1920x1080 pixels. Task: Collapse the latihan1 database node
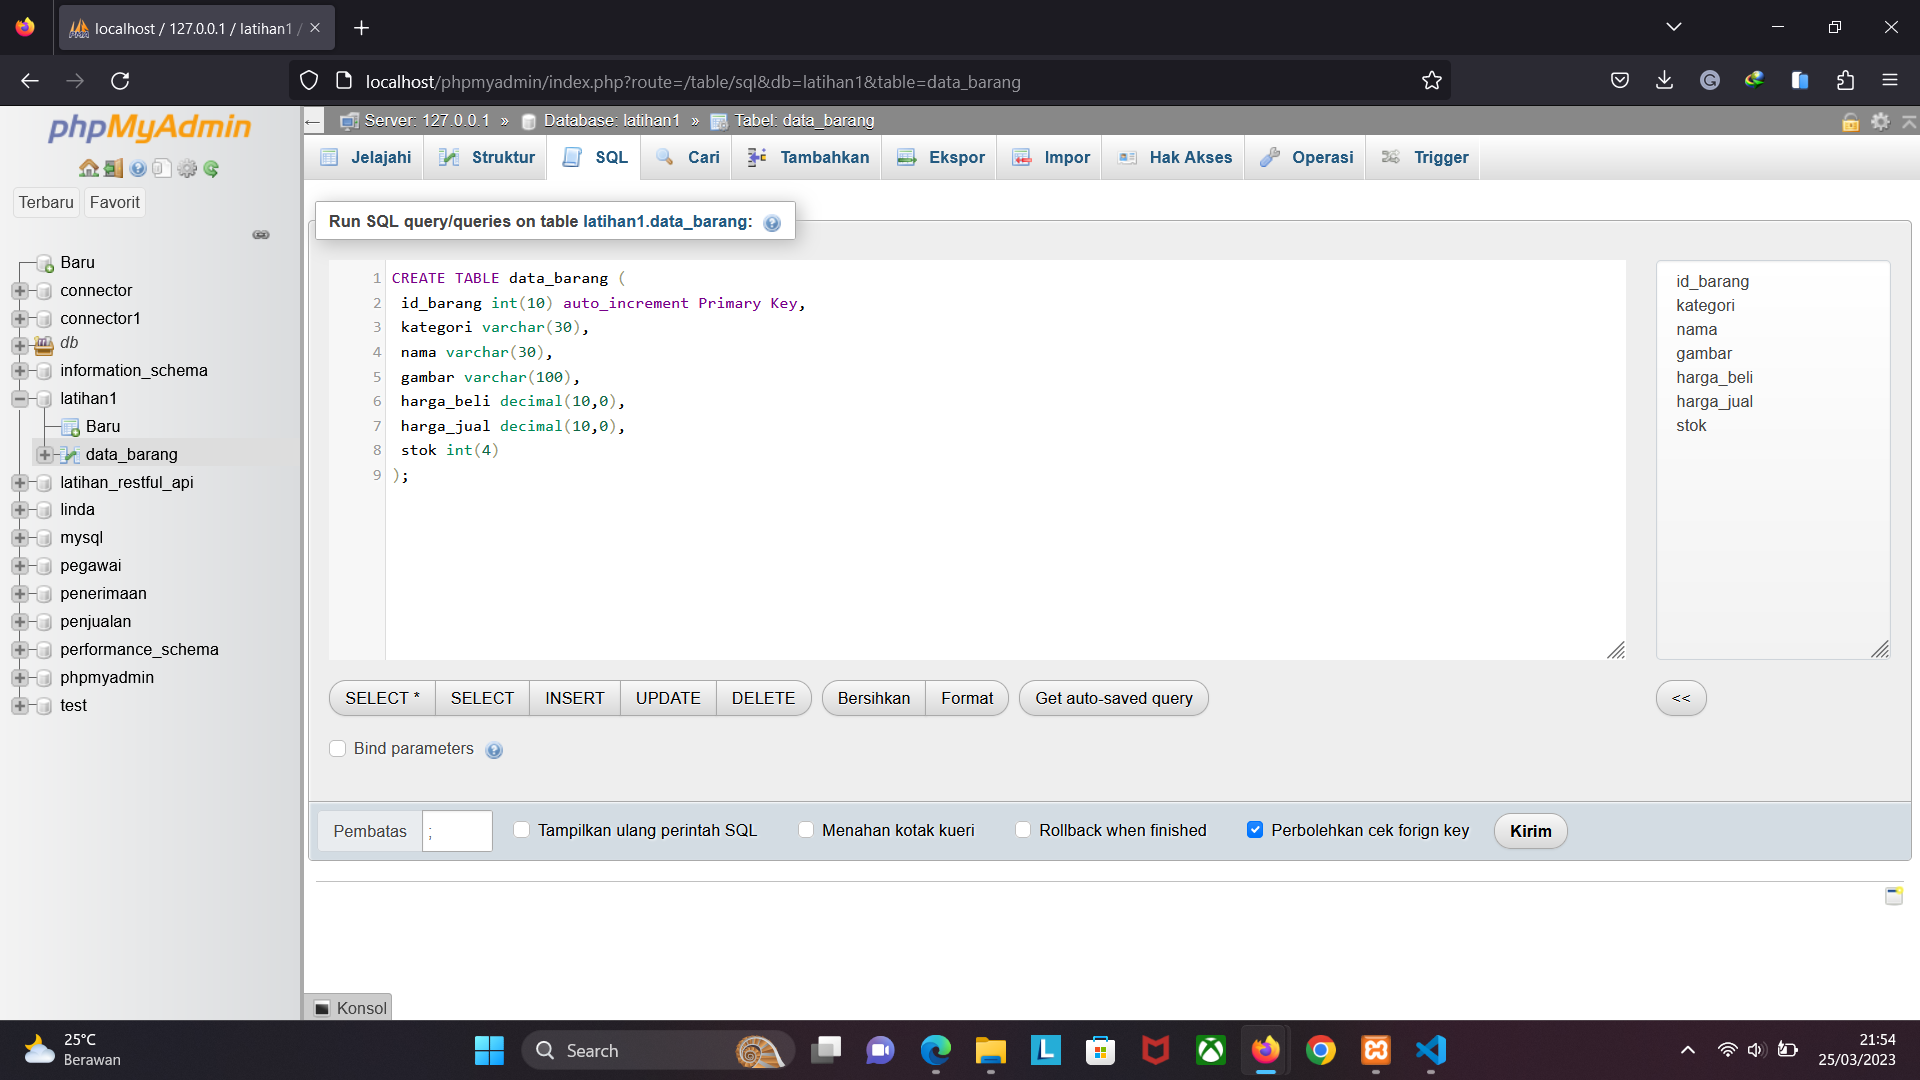point(20,398)
